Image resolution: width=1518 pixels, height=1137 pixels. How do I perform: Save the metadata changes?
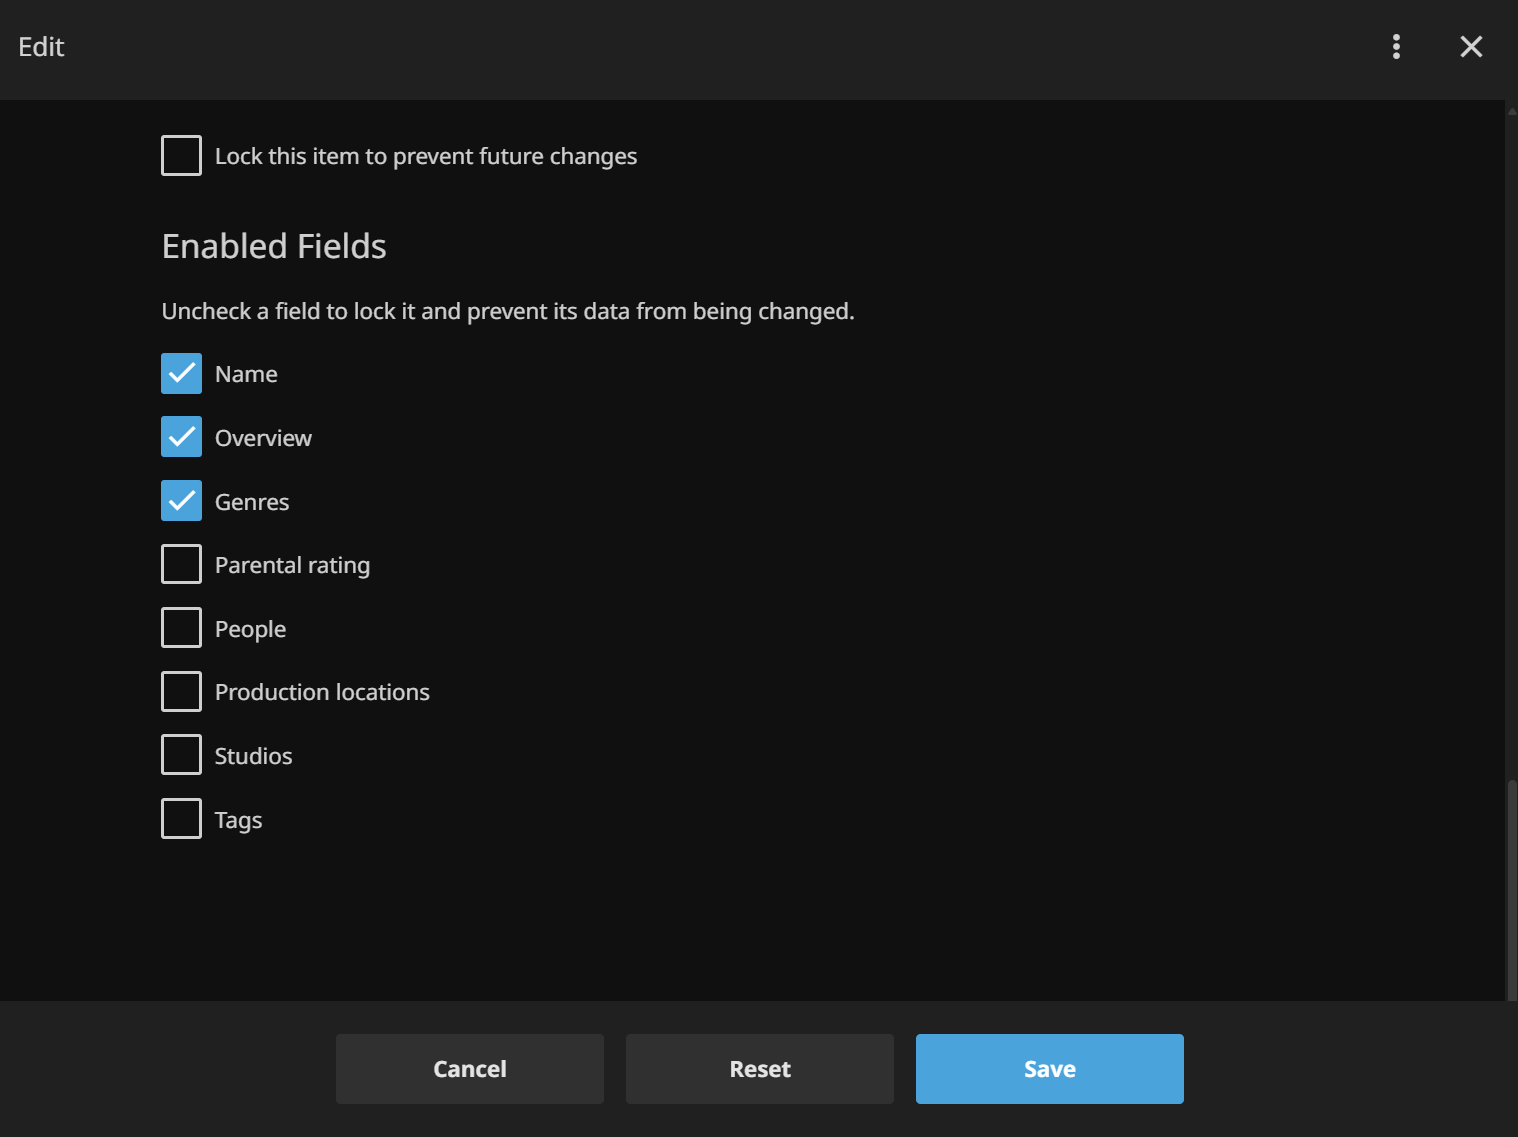(1049, 1069)
